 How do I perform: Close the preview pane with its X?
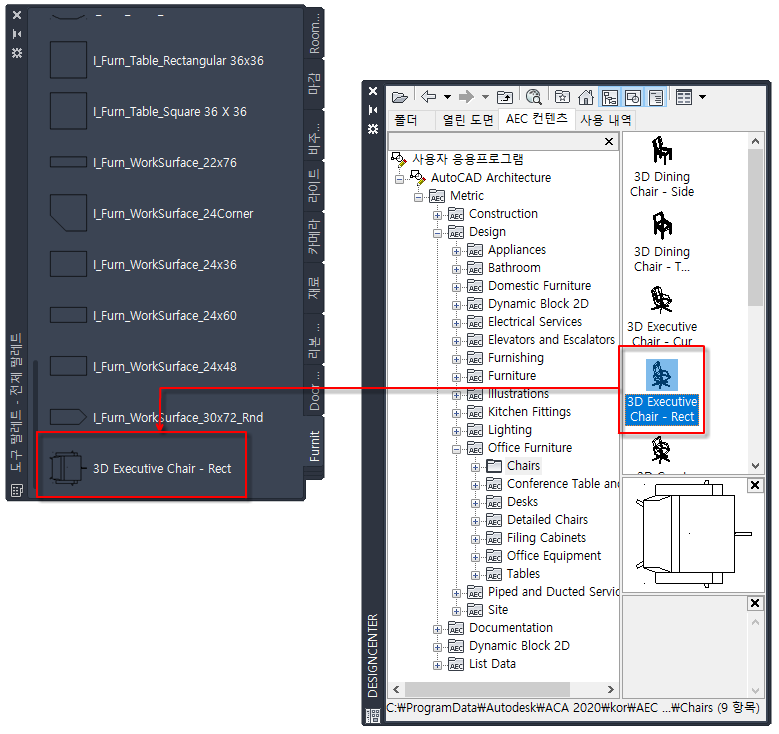(x=755, y=485)
